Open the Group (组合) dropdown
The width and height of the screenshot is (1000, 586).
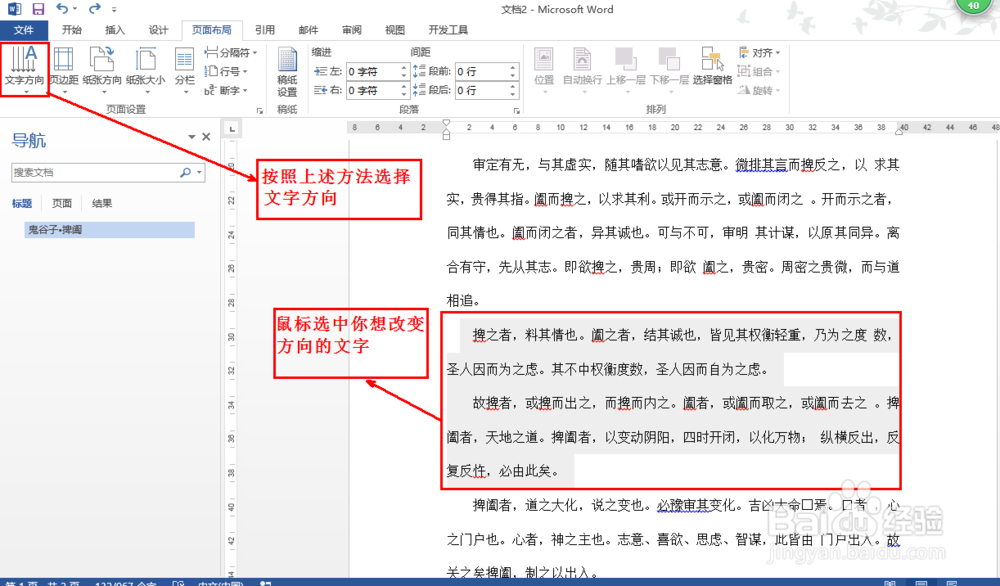tap(759, 71)
